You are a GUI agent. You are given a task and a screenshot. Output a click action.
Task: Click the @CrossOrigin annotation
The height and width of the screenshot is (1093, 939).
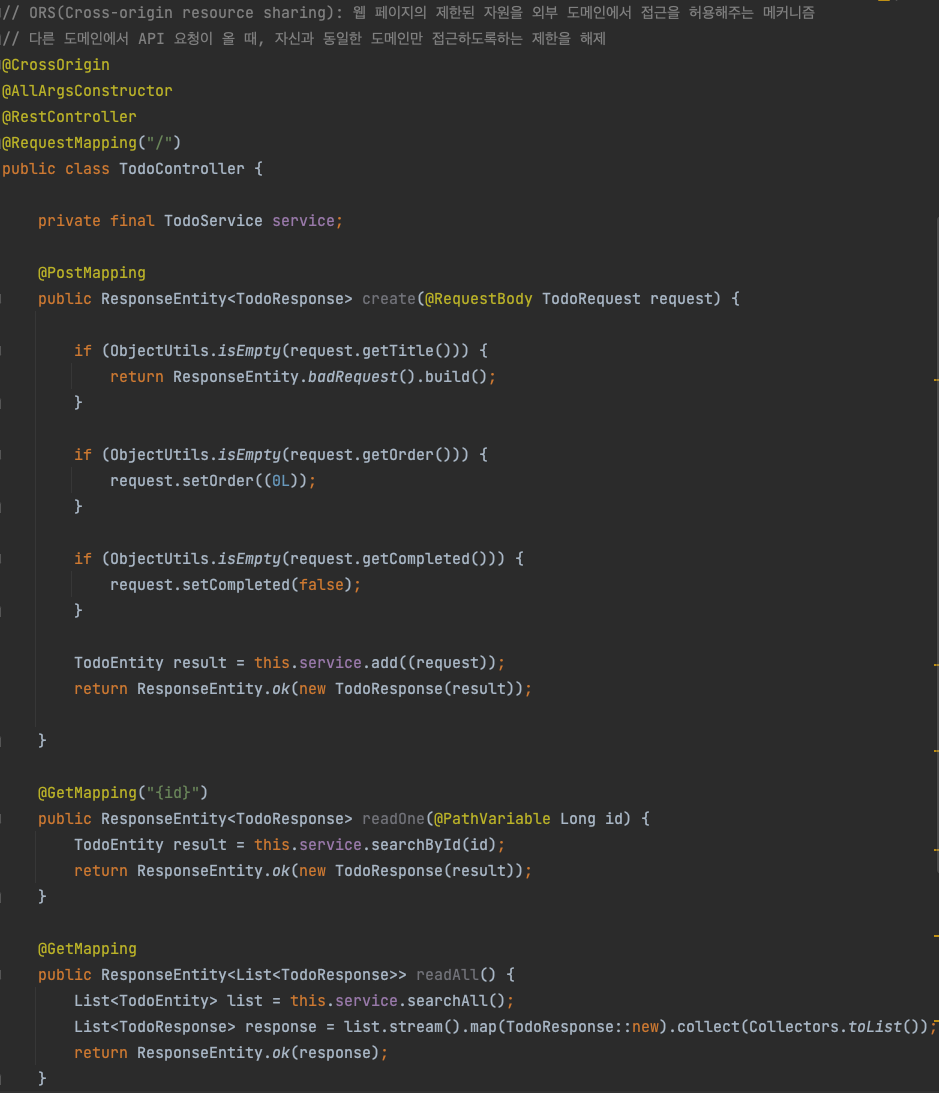56,65
